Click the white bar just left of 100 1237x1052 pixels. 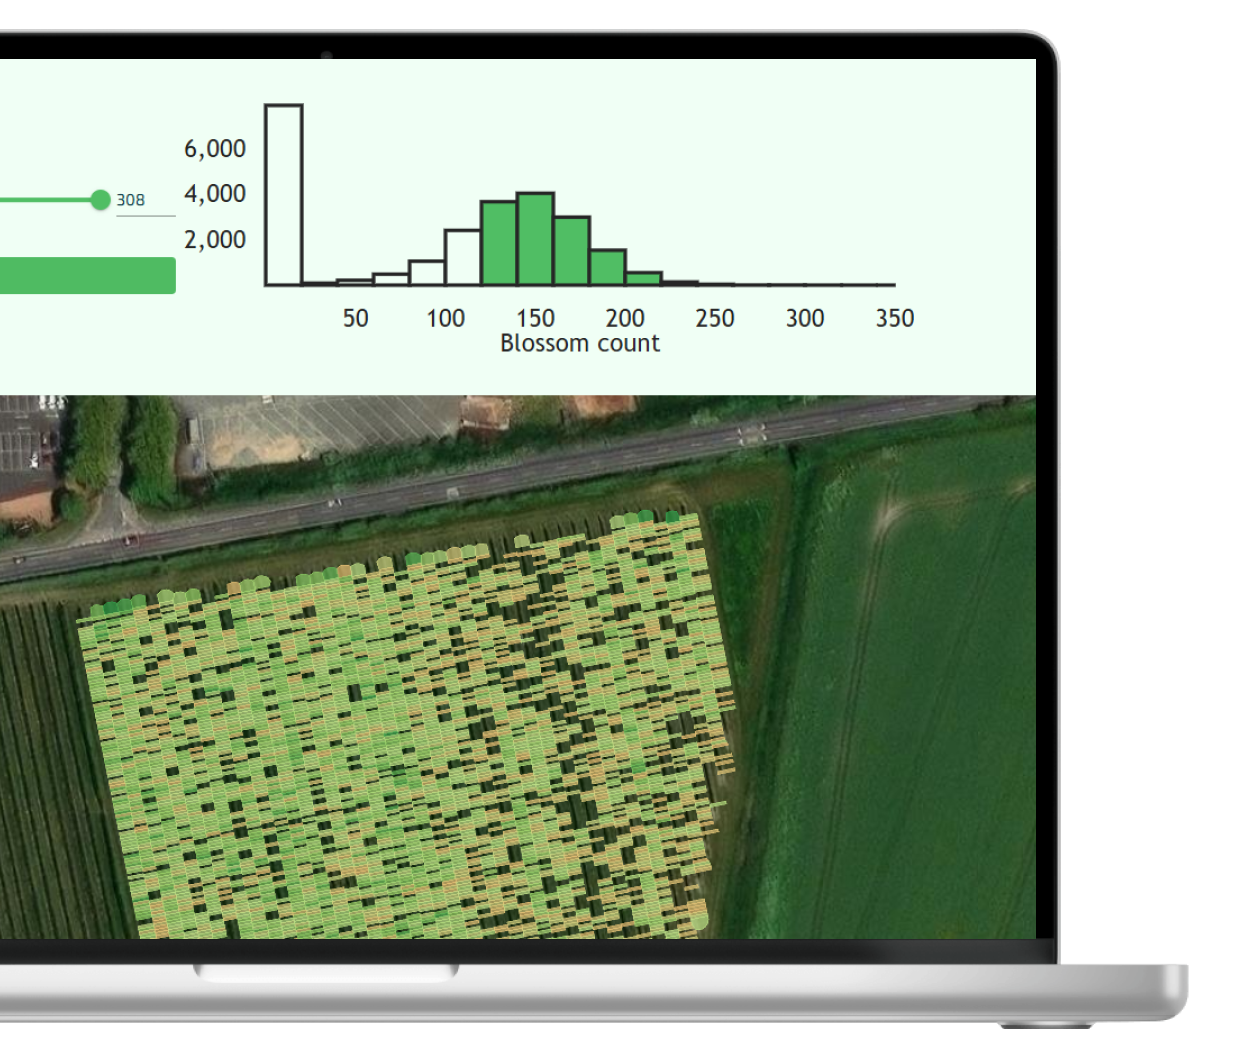coord(427,272)
